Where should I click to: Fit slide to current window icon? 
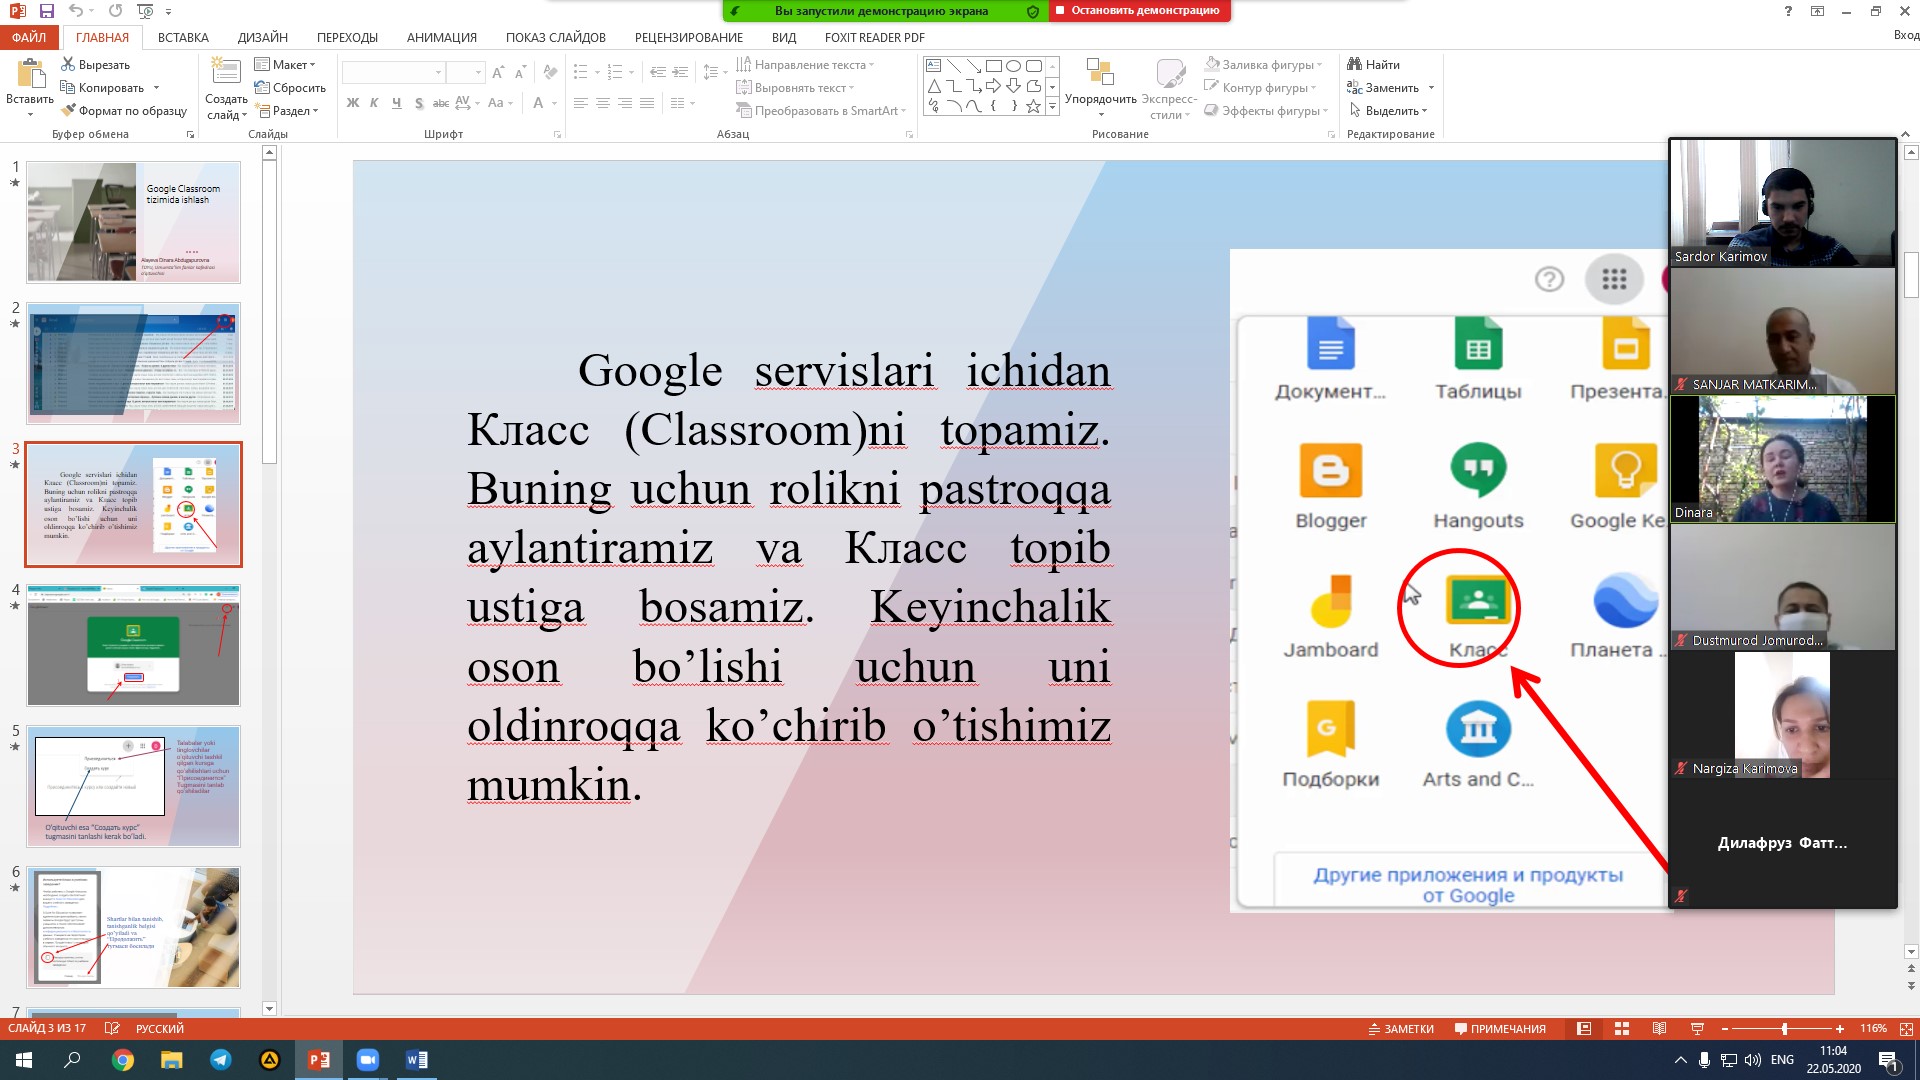coord(1906,1028)
